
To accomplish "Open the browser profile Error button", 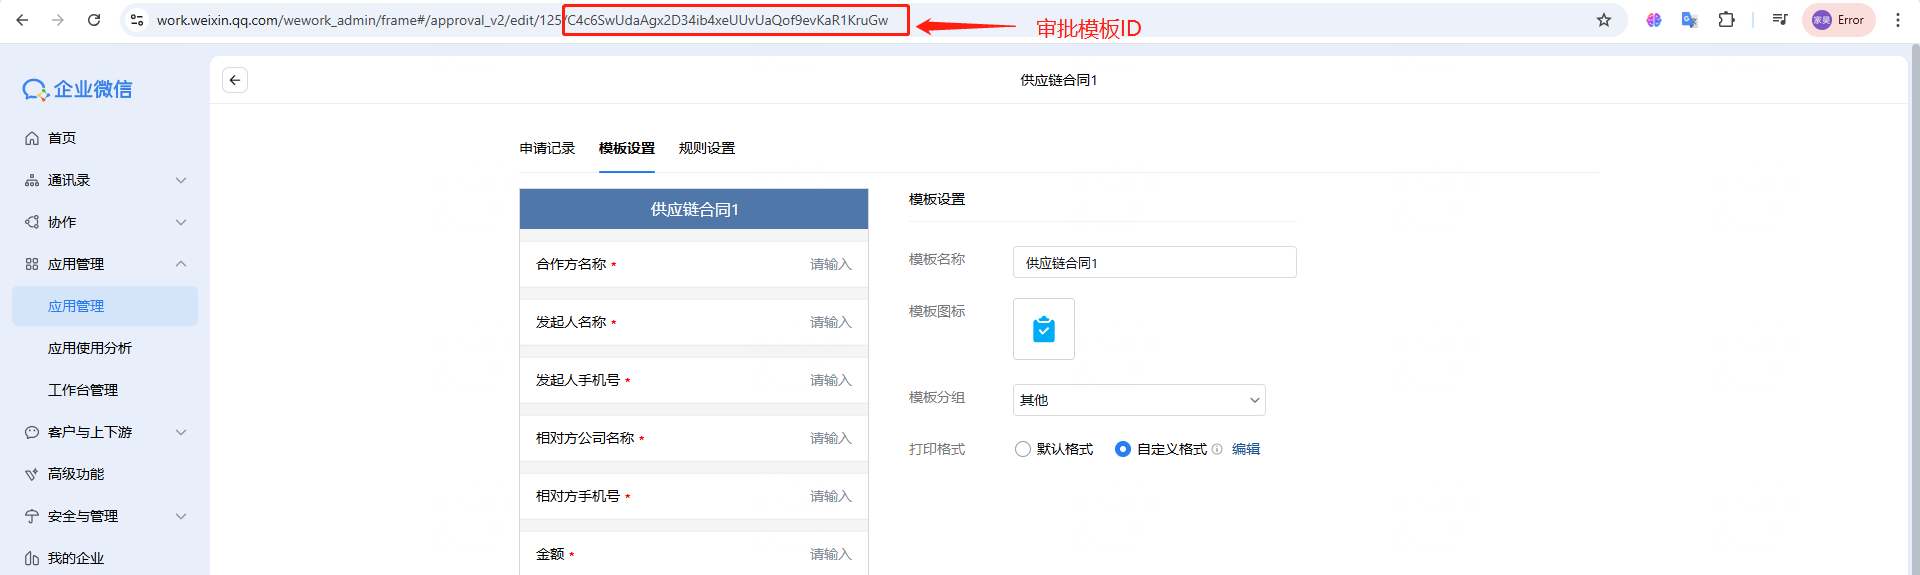I will tap(1839, 20).
